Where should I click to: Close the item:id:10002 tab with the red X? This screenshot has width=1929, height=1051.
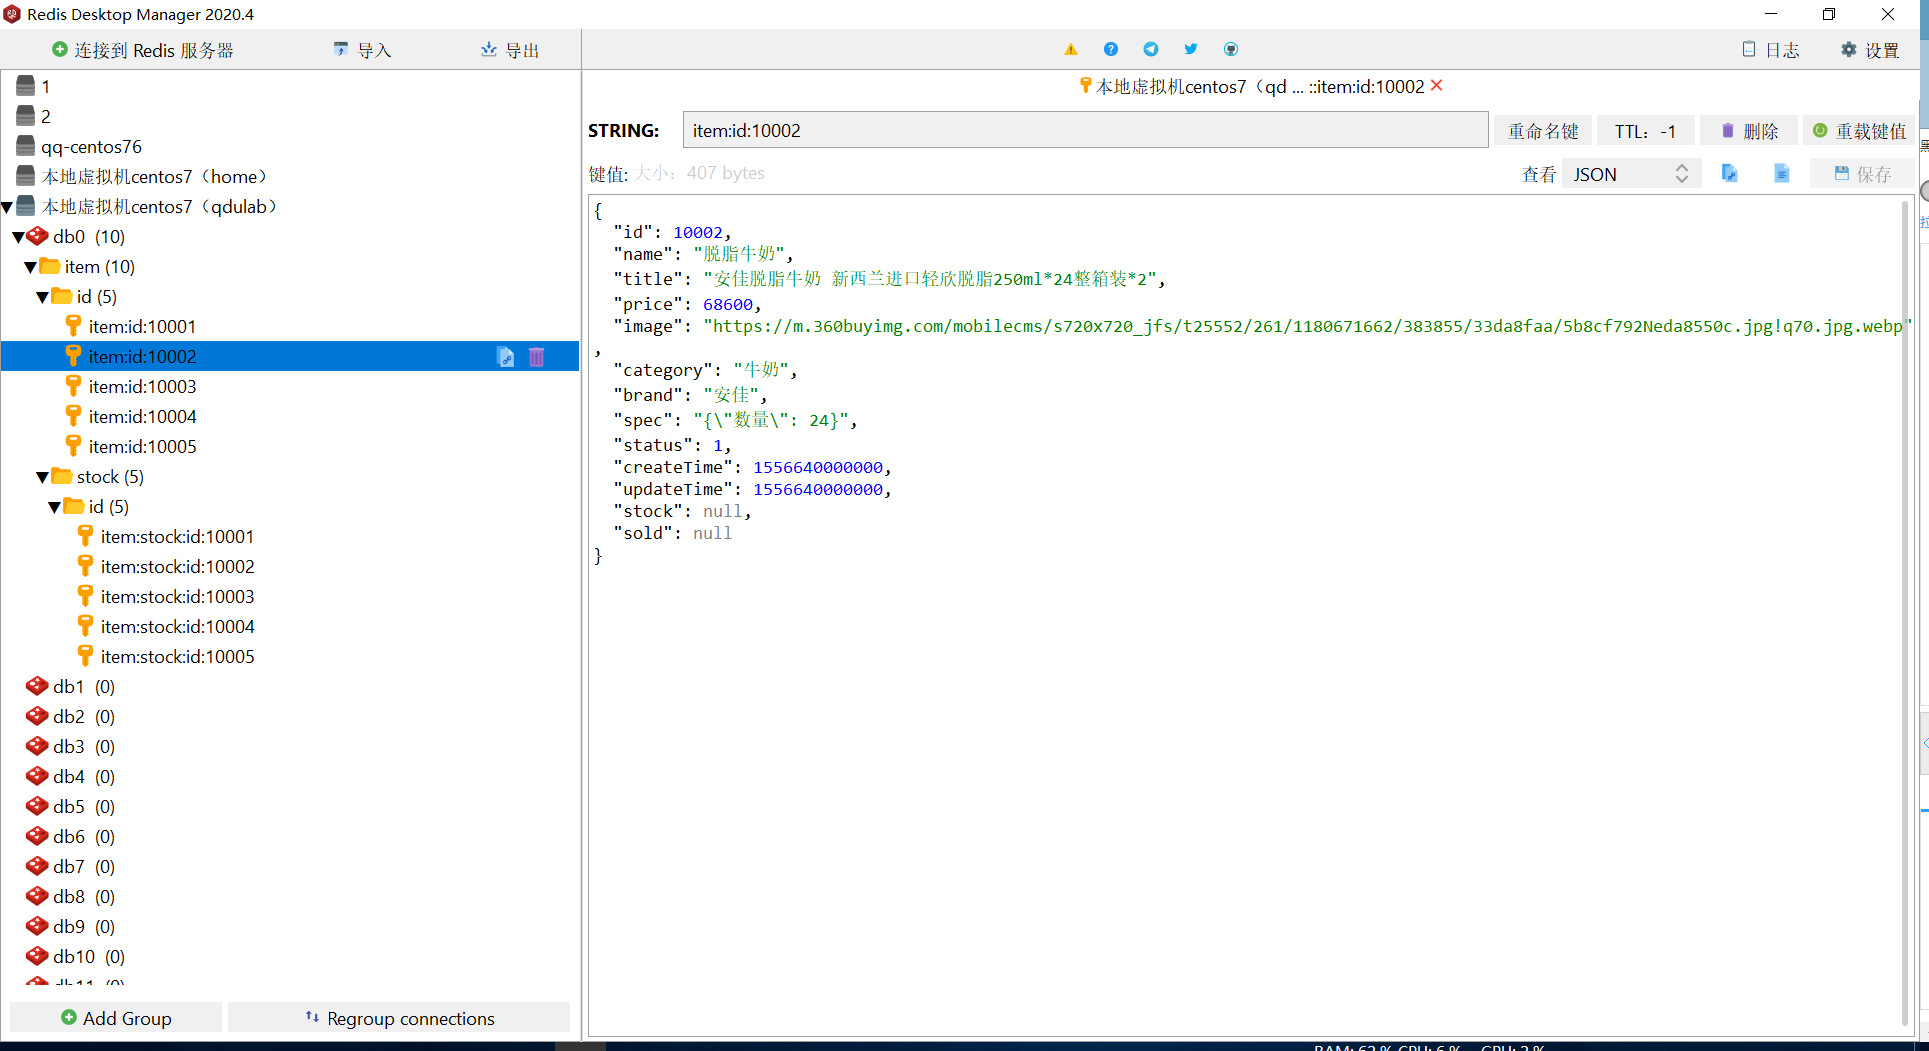[x=1437, y=86]
